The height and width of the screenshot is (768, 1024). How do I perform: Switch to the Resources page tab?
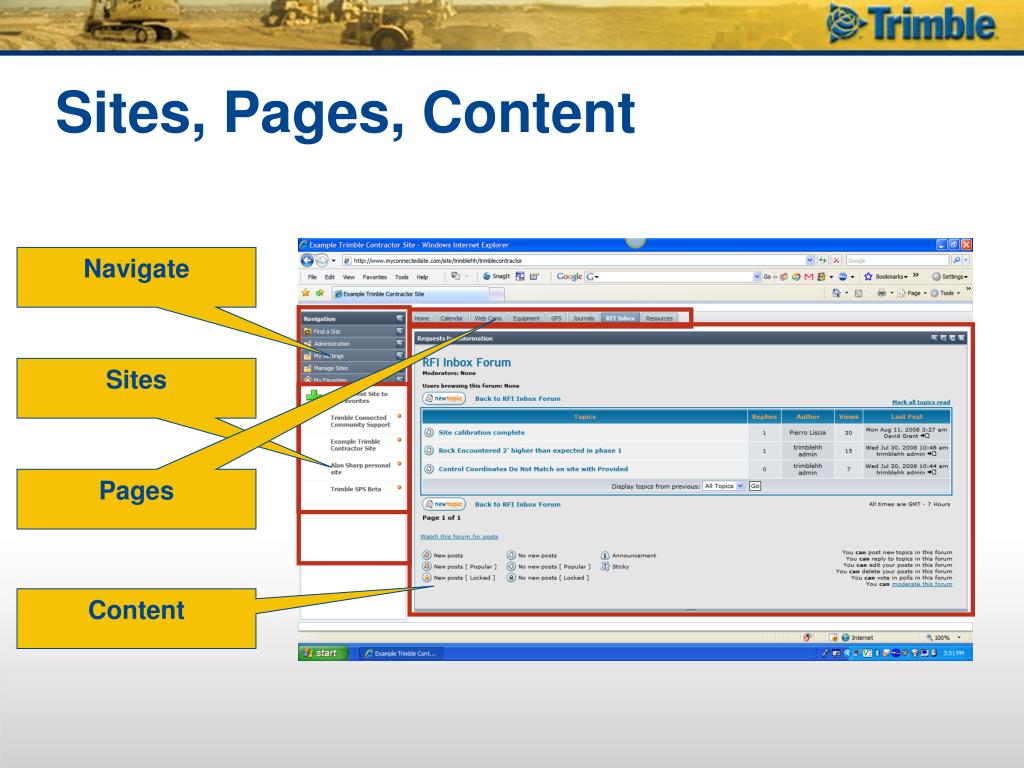[x=659, y=318]
